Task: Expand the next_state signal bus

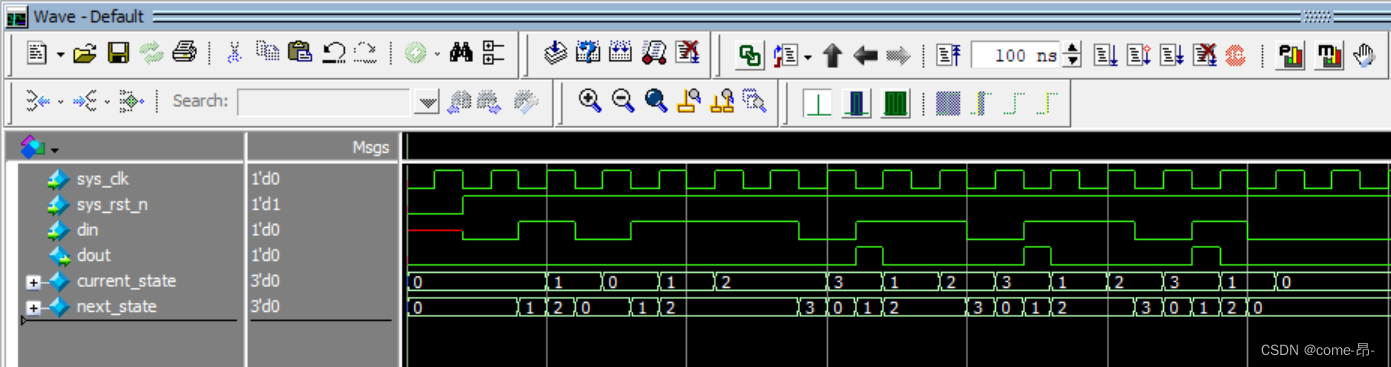Action: 33,307
